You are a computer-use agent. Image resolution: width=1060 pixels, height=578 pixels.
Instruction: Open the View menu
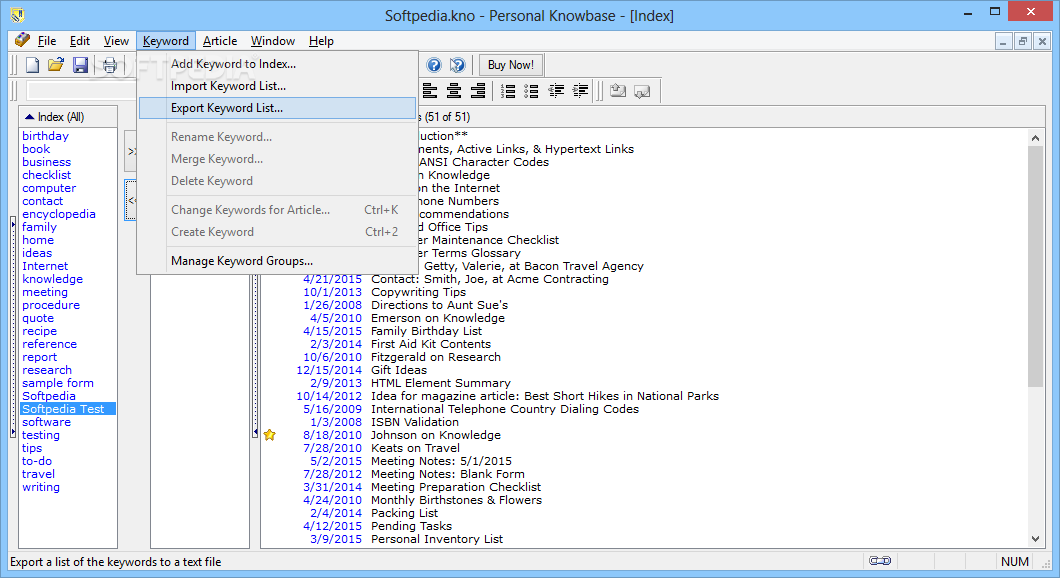tap(116, 41)
